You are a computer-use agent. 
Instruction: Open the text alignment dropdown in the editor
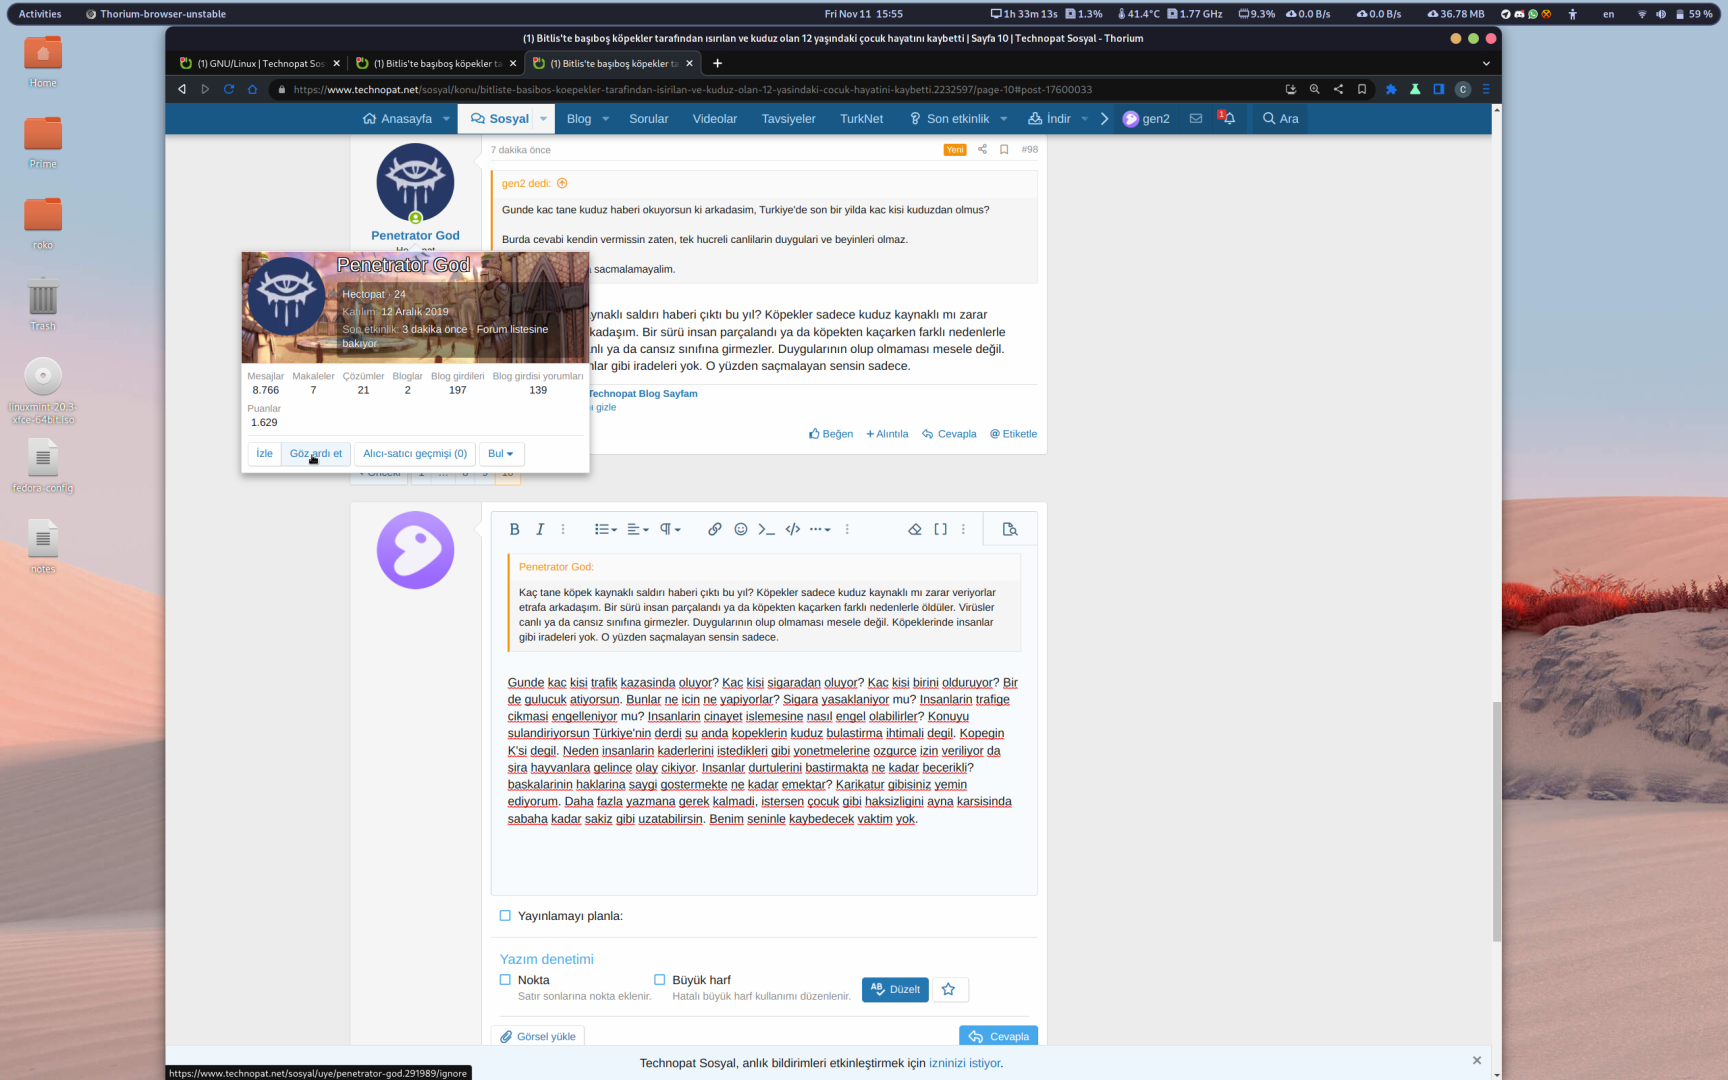click(638, 530)
